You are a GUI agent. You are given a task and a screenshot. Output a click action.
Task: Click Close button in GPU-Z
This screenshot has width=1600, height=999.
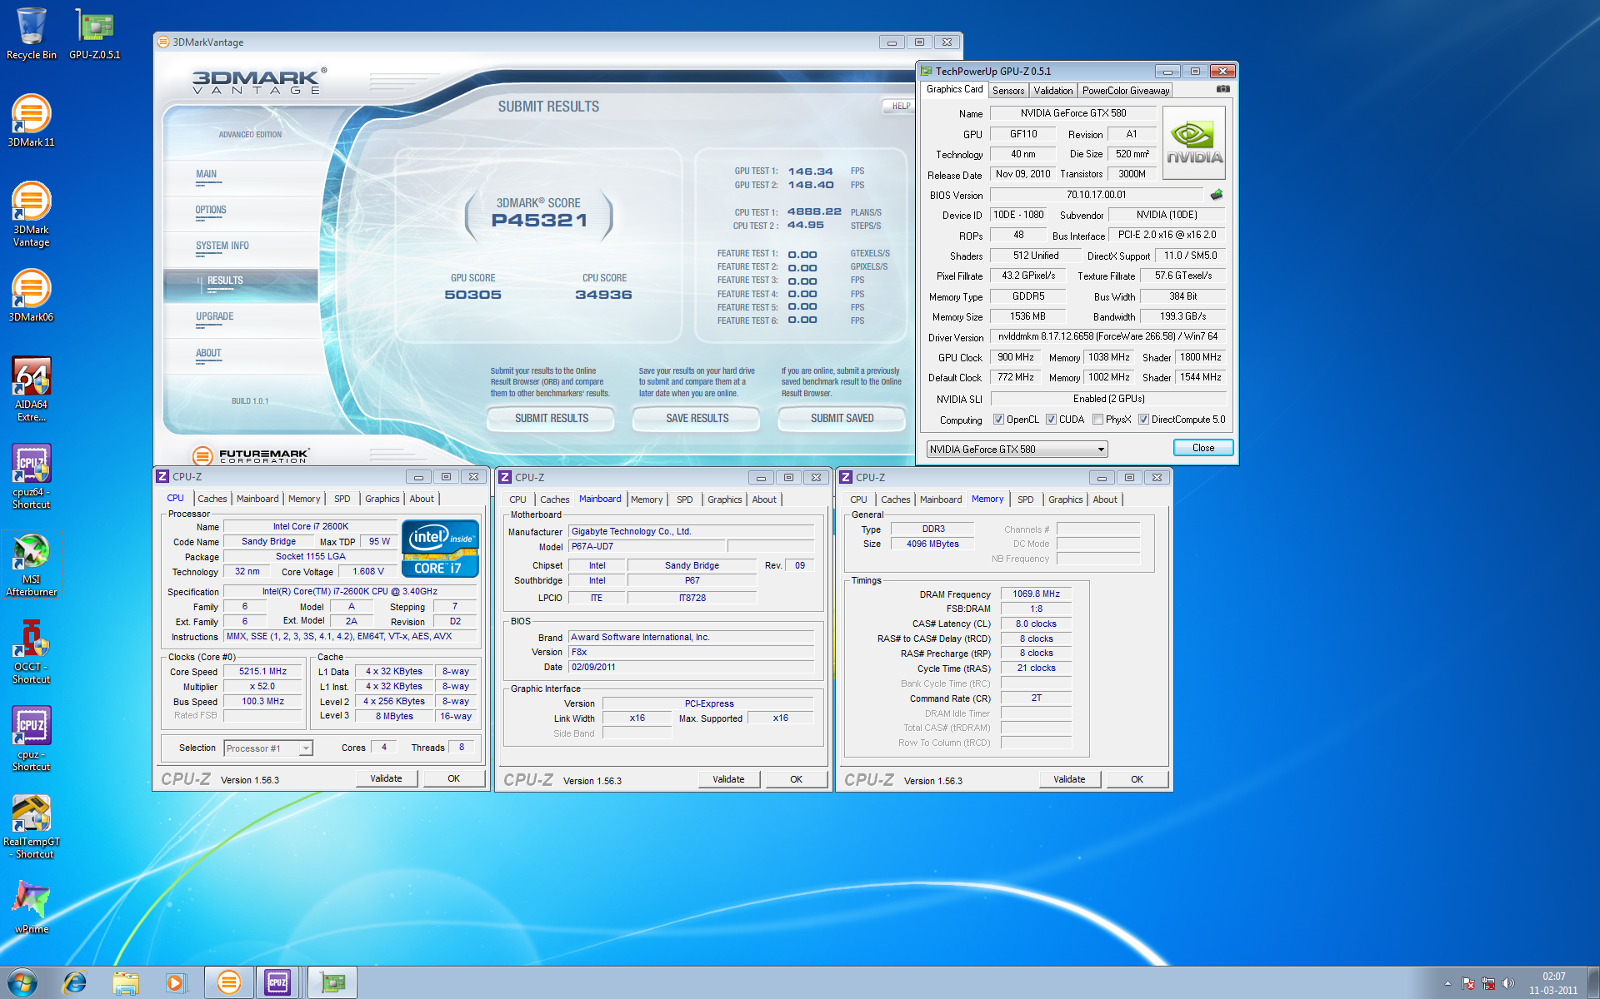1203,448
